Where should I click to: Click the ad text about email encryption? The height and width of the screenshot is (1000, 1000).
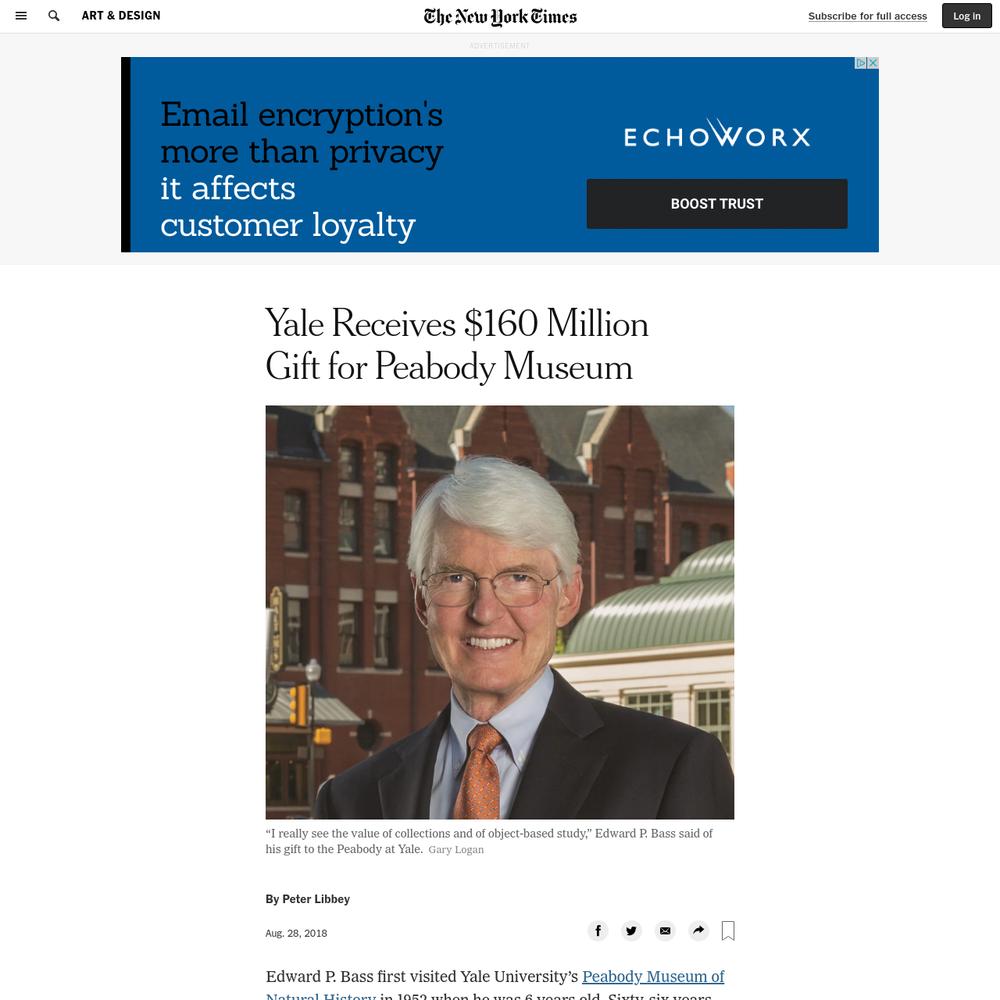click(x=302, y=170)
